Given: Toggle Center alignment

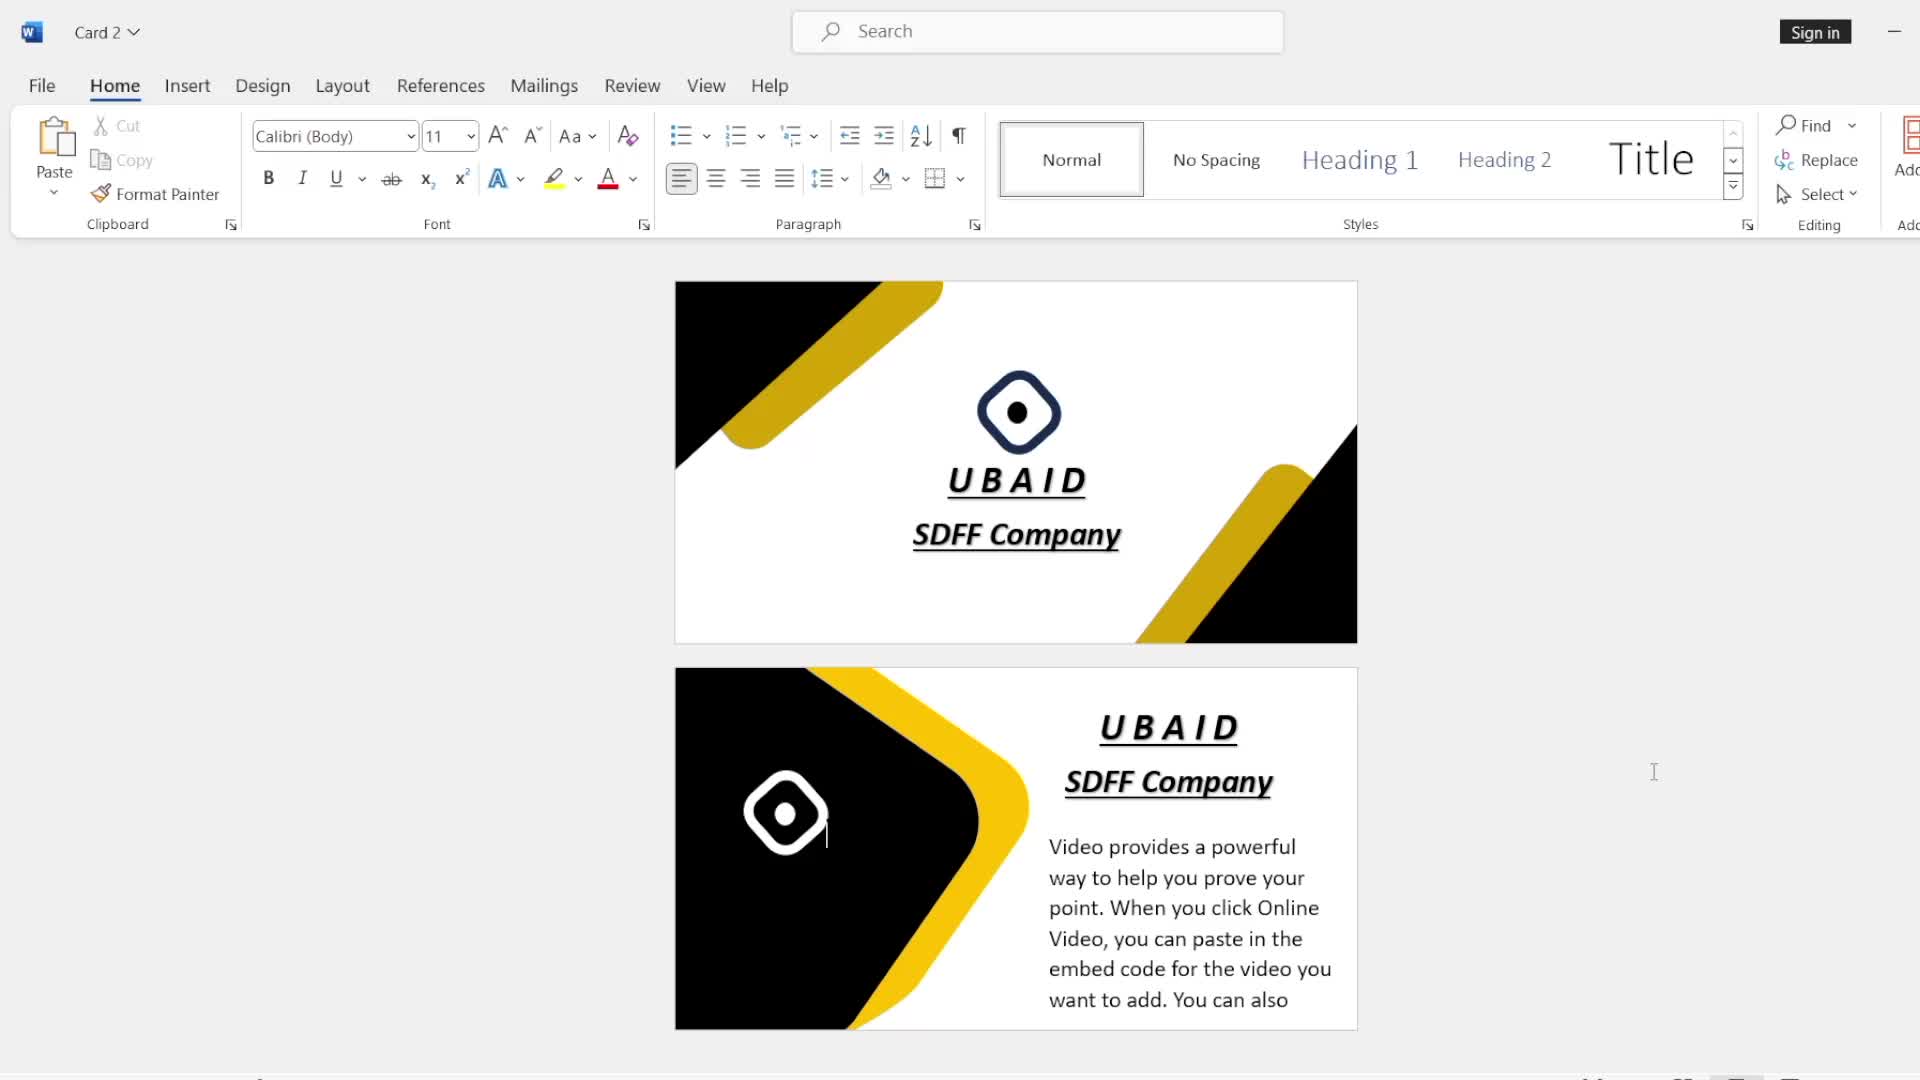Looking at the screenshot, I should pyautogui.click(x=716, y=179).
